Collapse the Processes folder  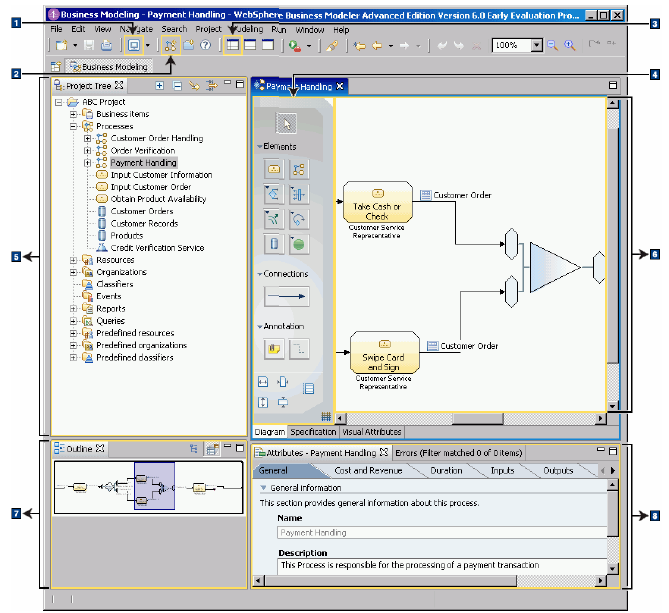click(73, 126)
